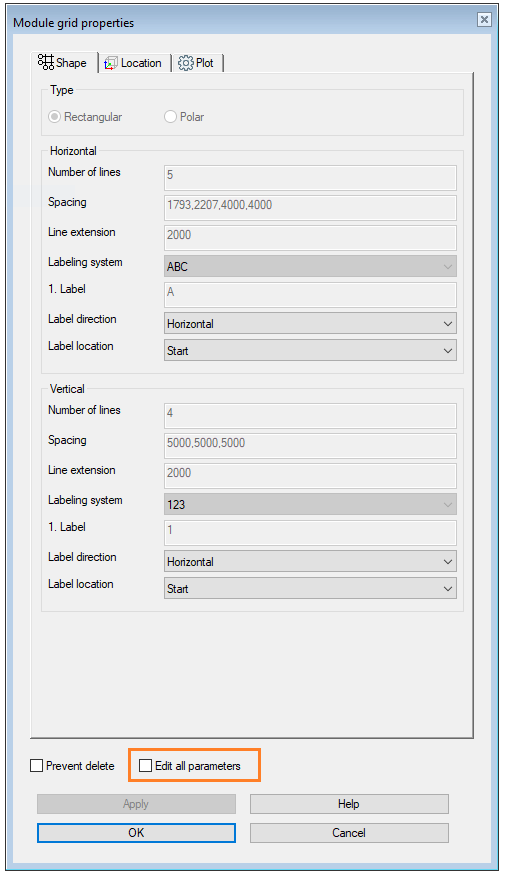The width and height of the screenshot is (508, 879).
Task: Open Vertical Labeling system 123 dropdown
Action: coord(310,504)
